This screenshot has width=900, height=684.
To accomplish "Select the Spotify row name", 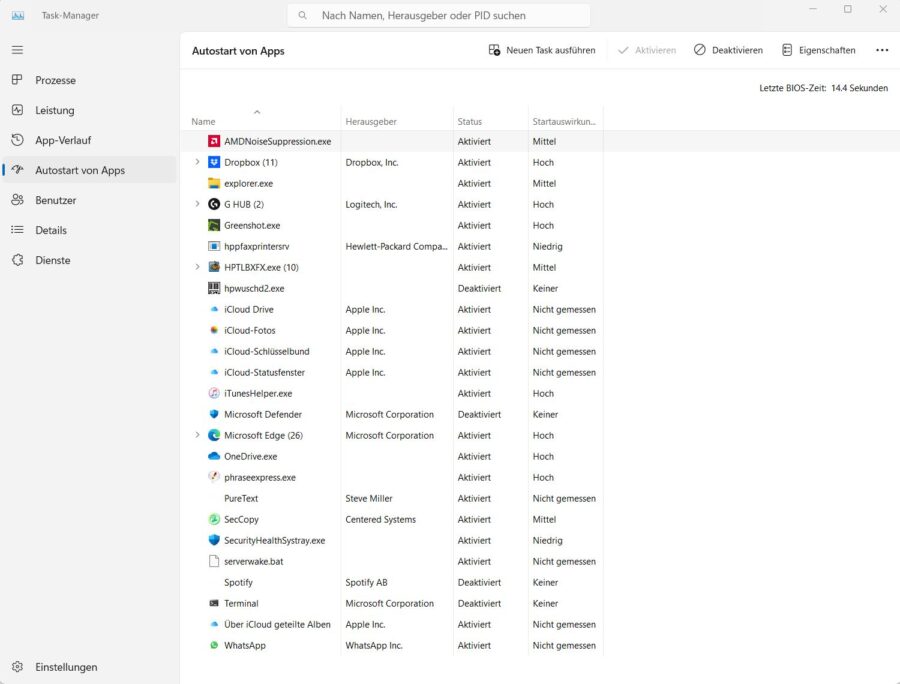I will pyautogui.click(x=238, y=582).
